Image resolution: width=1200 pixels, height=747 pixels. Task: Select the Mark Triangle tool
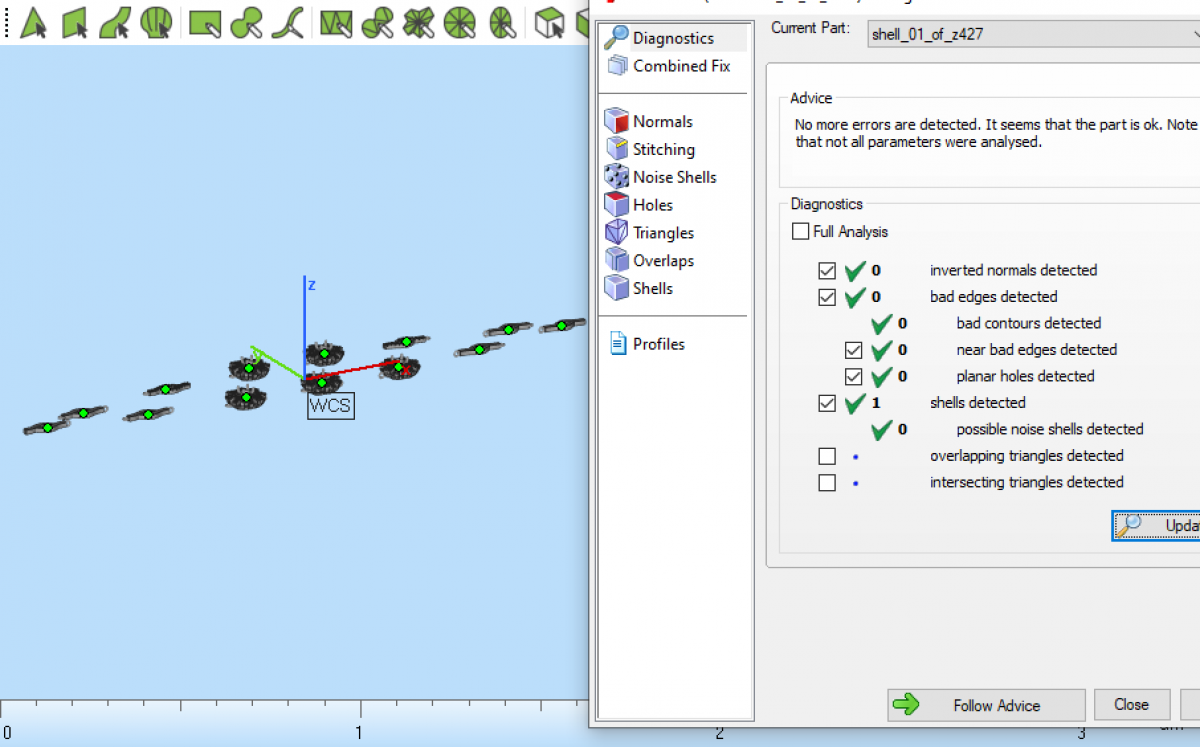(x=34, y=22)
